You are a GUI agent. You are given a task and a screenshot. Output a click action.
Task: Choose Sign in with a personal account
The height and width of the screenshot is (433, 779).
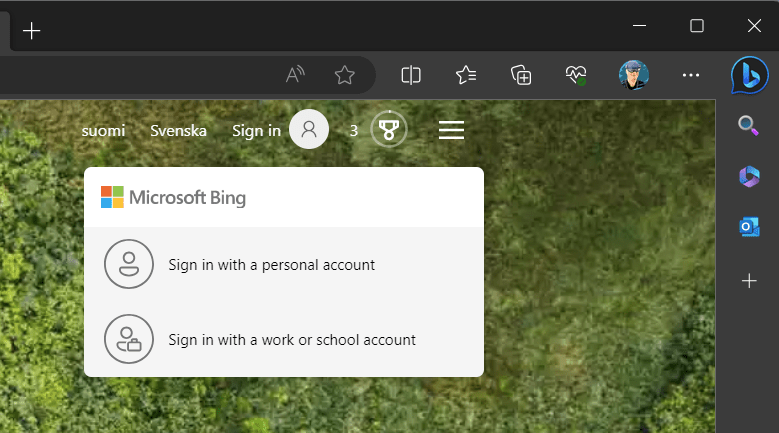coord(271,265)
